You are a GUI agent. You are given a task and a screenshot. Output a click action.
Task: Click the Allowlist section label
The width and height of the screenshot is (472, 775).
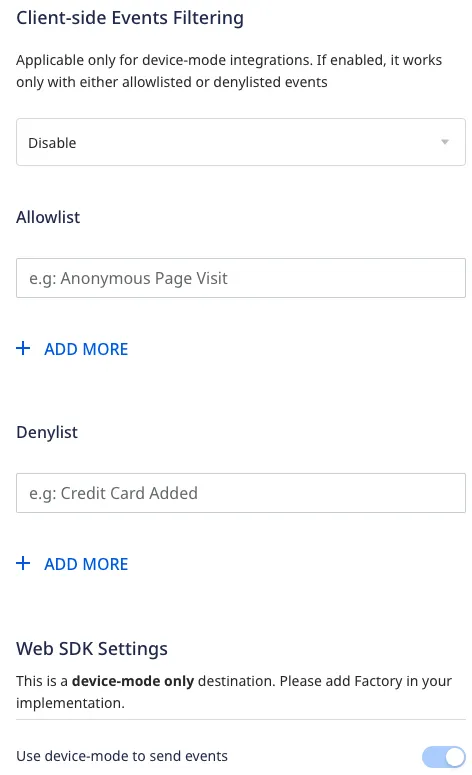coord(48,217)
